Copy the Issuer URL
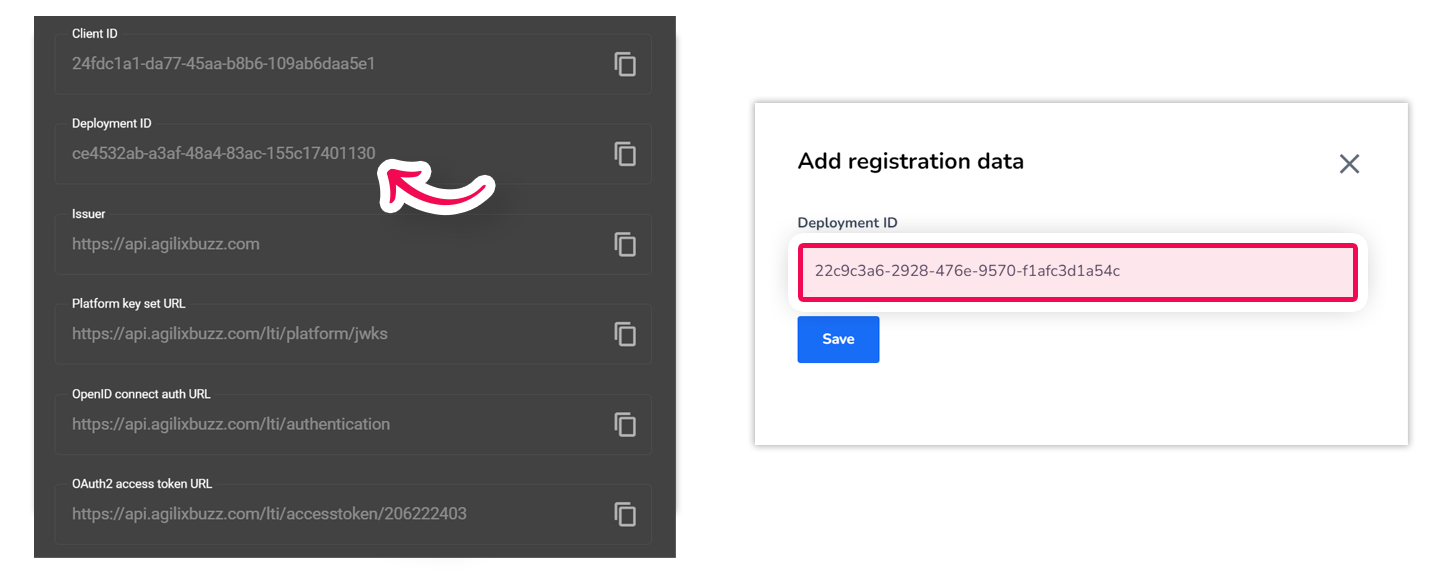 pos(625,244)
